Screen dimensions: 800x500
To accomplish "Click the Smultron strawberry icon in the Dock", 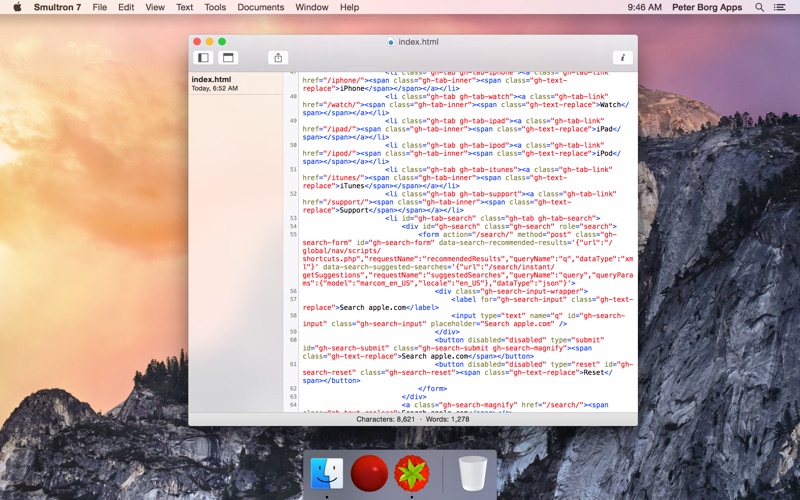I will pos(412,473).
